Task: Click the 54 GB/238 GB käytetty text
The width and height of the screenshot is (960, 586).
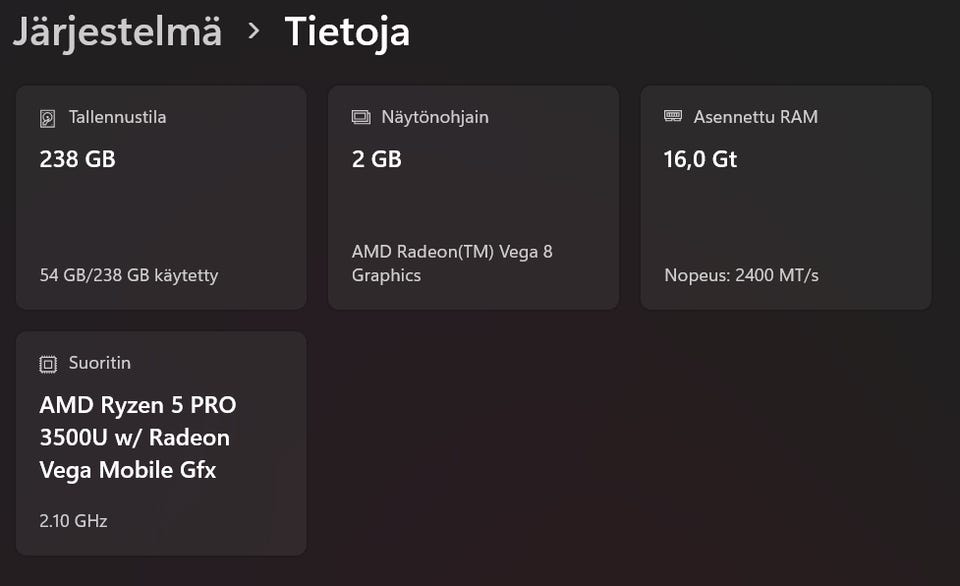Action: point(129,275)
